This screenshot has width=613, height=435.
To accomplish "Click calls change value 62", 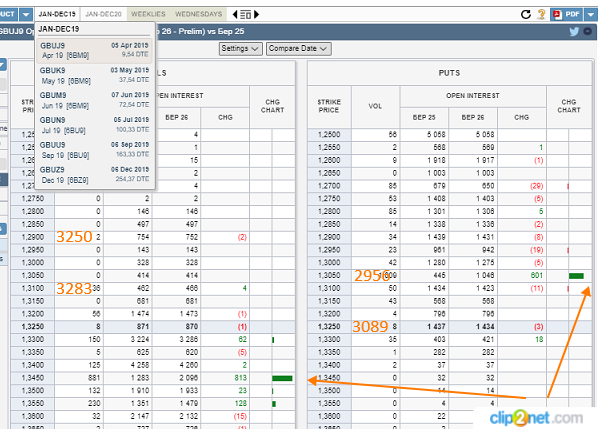I will (x=242, y=340).
